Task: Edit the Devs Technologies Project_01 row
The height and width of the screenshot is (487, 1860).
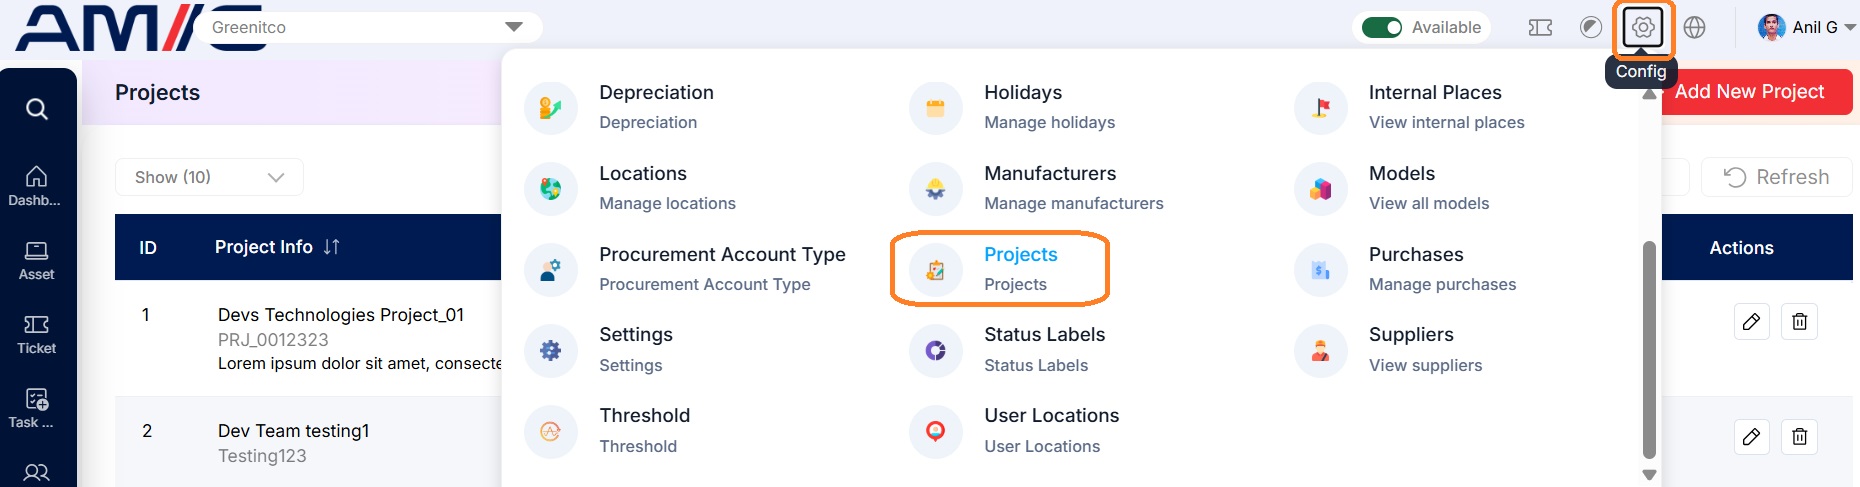Action: [x=1751, y=322]
